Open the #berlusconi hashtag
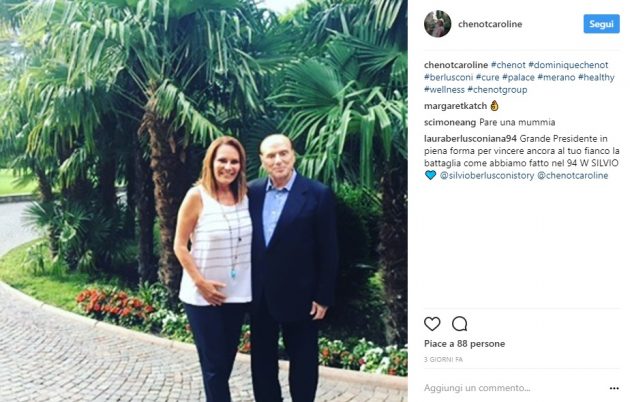Screen dimensions: 630x402 pyautogui.click(x=448, y=77)
